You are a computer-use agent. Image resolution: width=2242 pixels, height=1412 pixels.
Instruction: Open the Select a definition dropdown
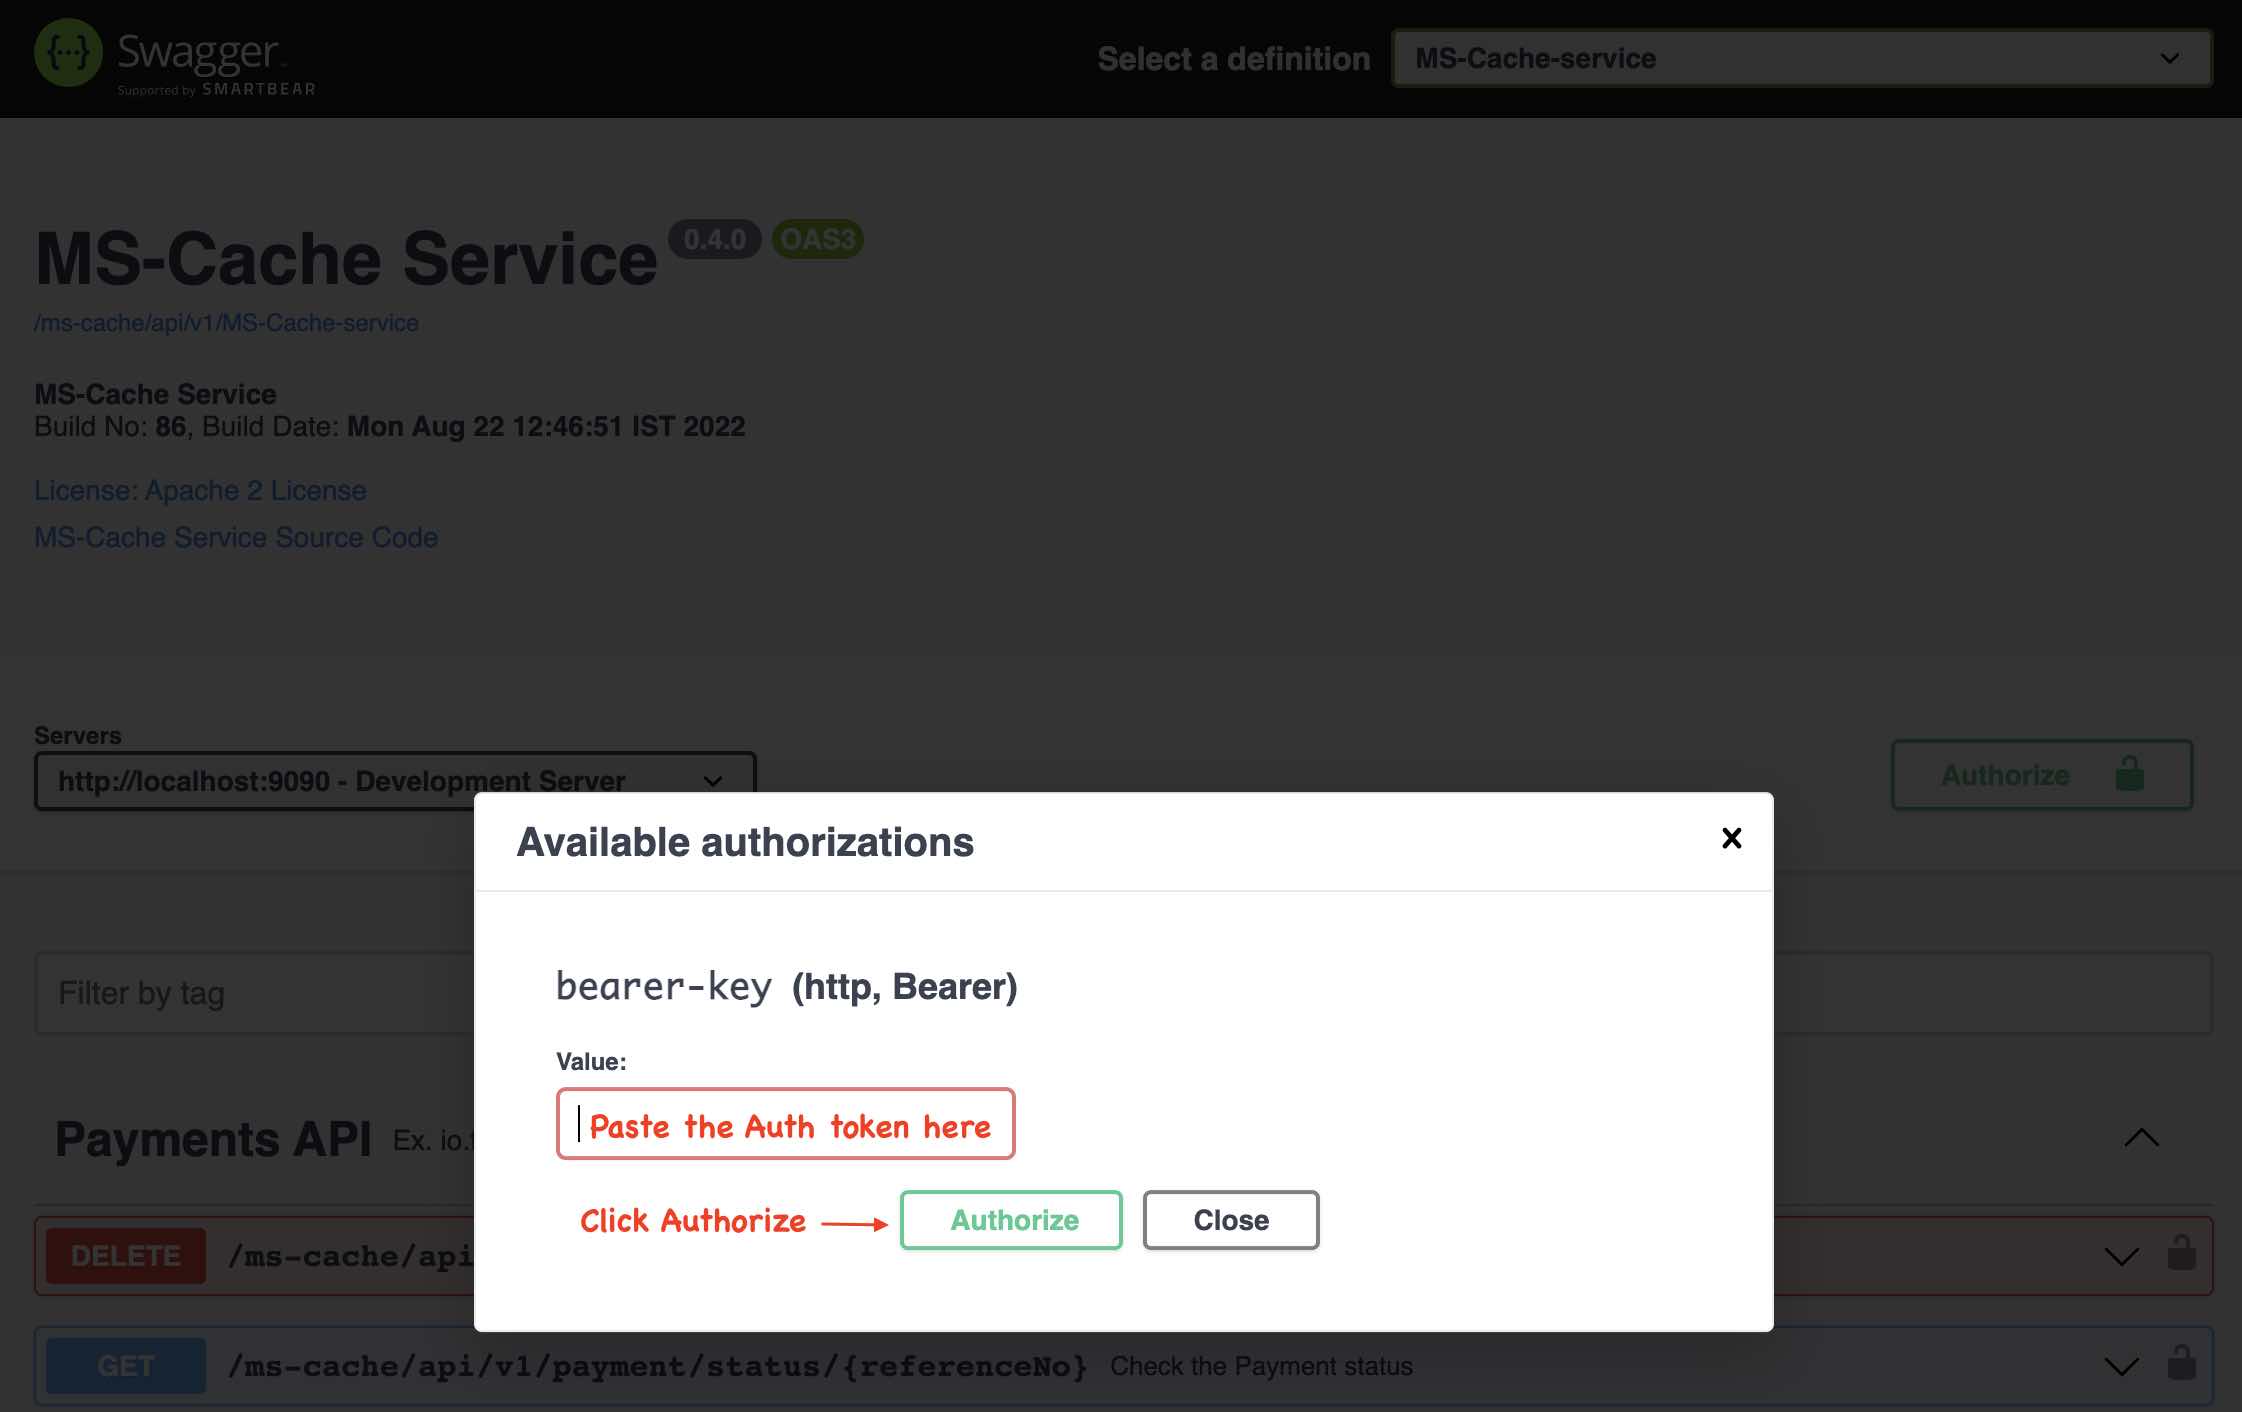[1801, 58]
